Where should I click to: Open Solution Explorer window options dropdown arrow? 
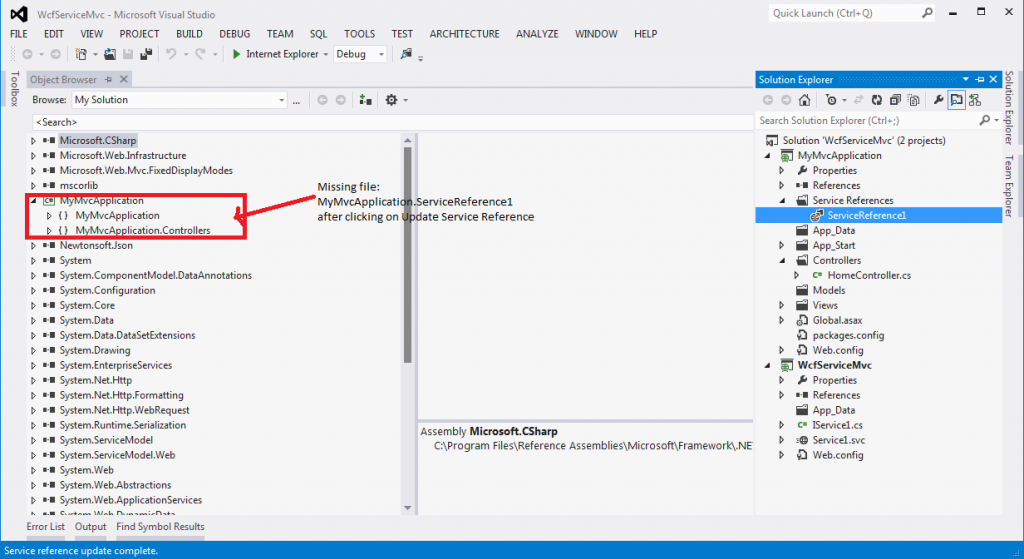point(965,80)
